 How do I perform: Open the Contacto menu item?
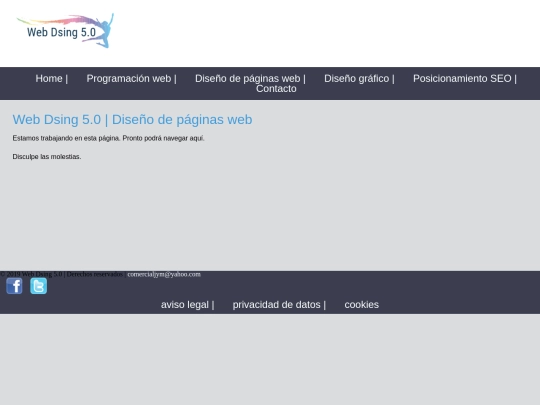pyautogui.click(x=276, y=89)
